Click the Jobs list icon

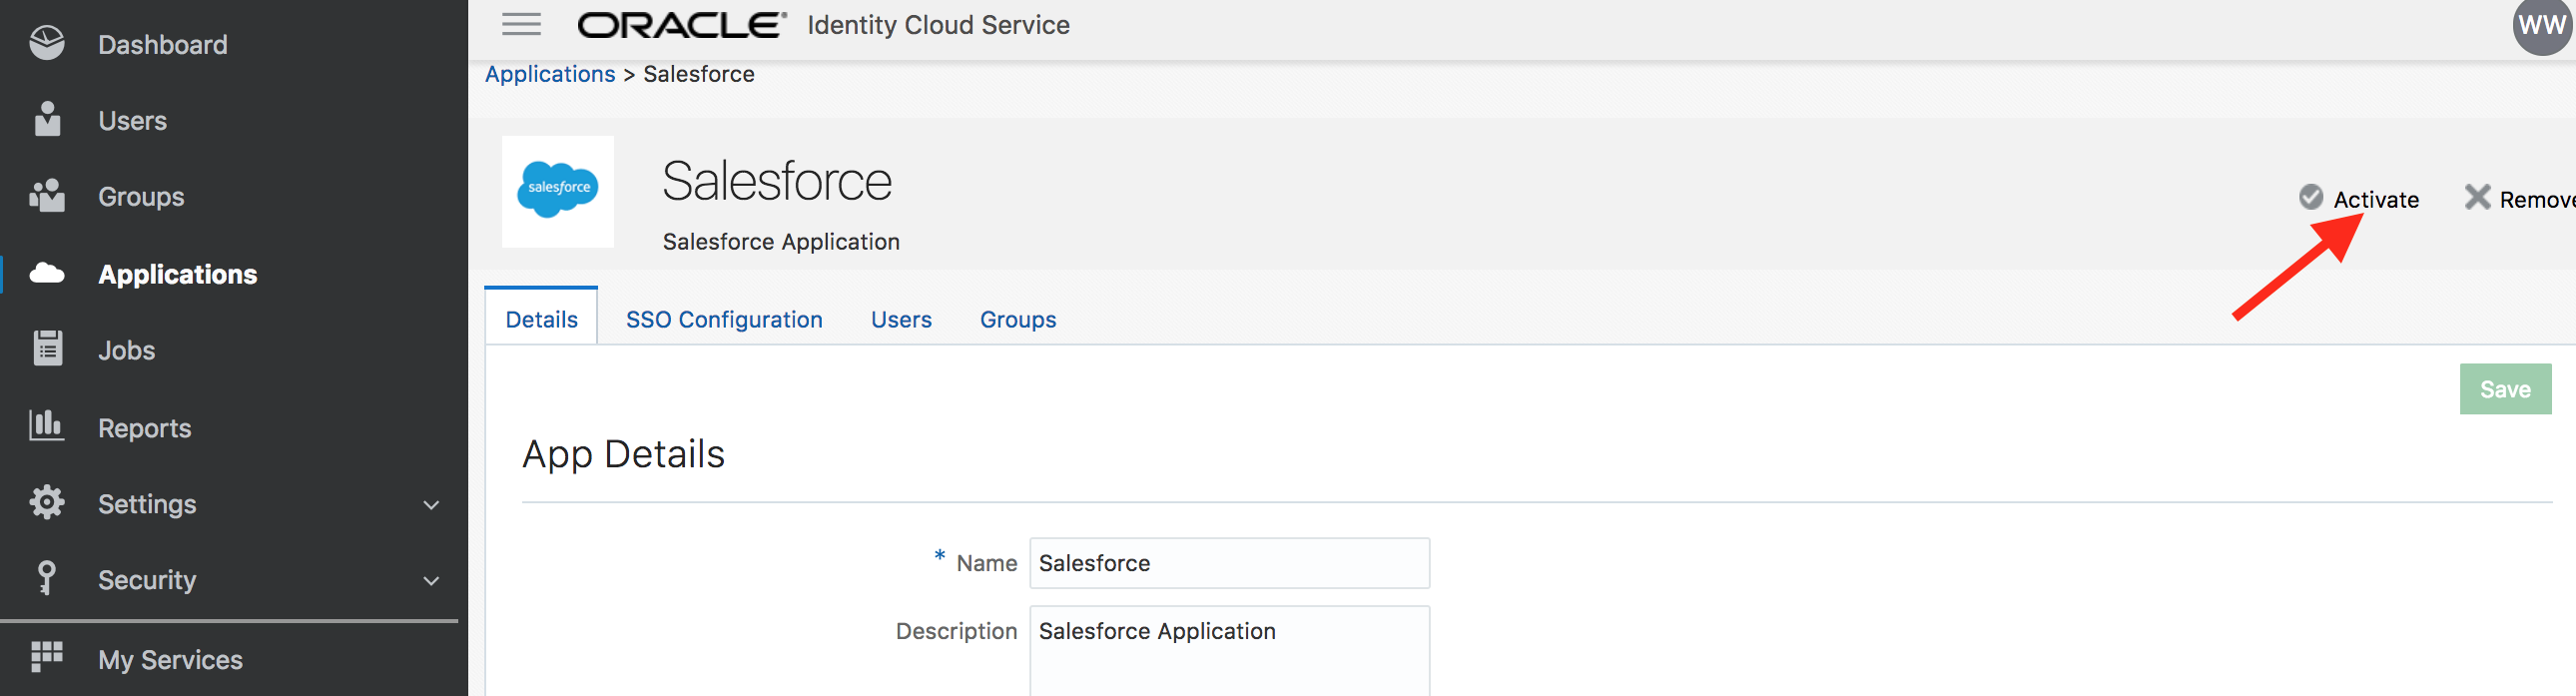[x=47, y=348]
